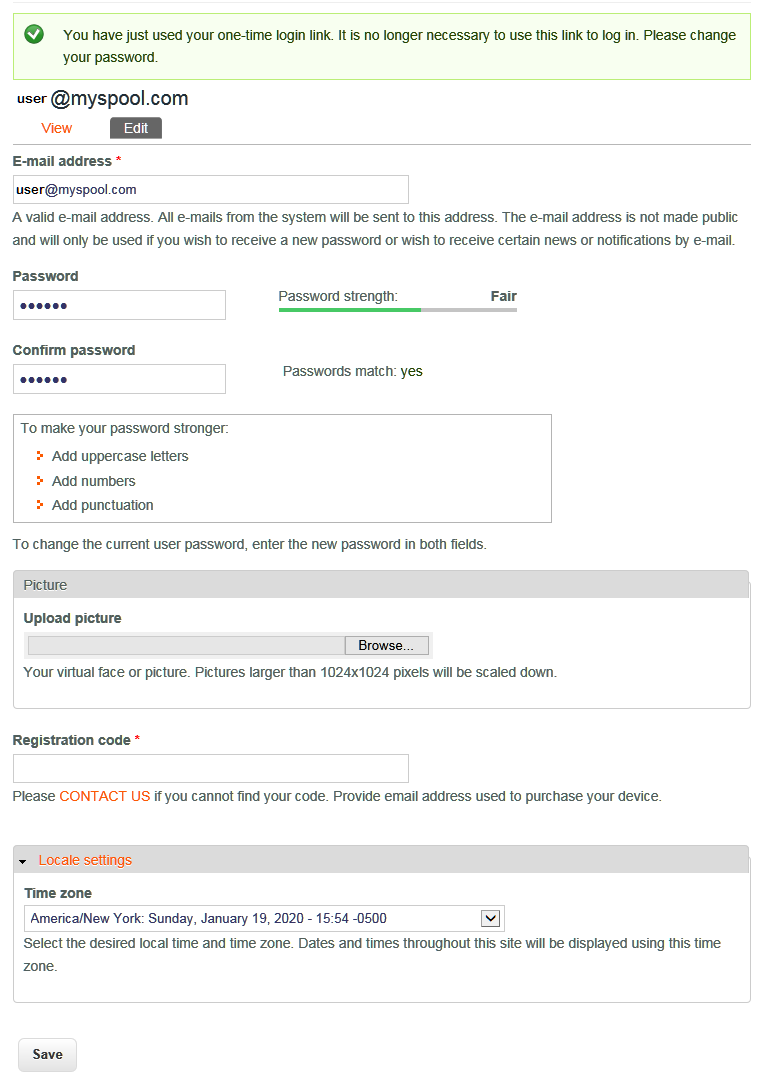Click the Confirm password field
This screenshot has width=765, height=1088.
[119, 379]
